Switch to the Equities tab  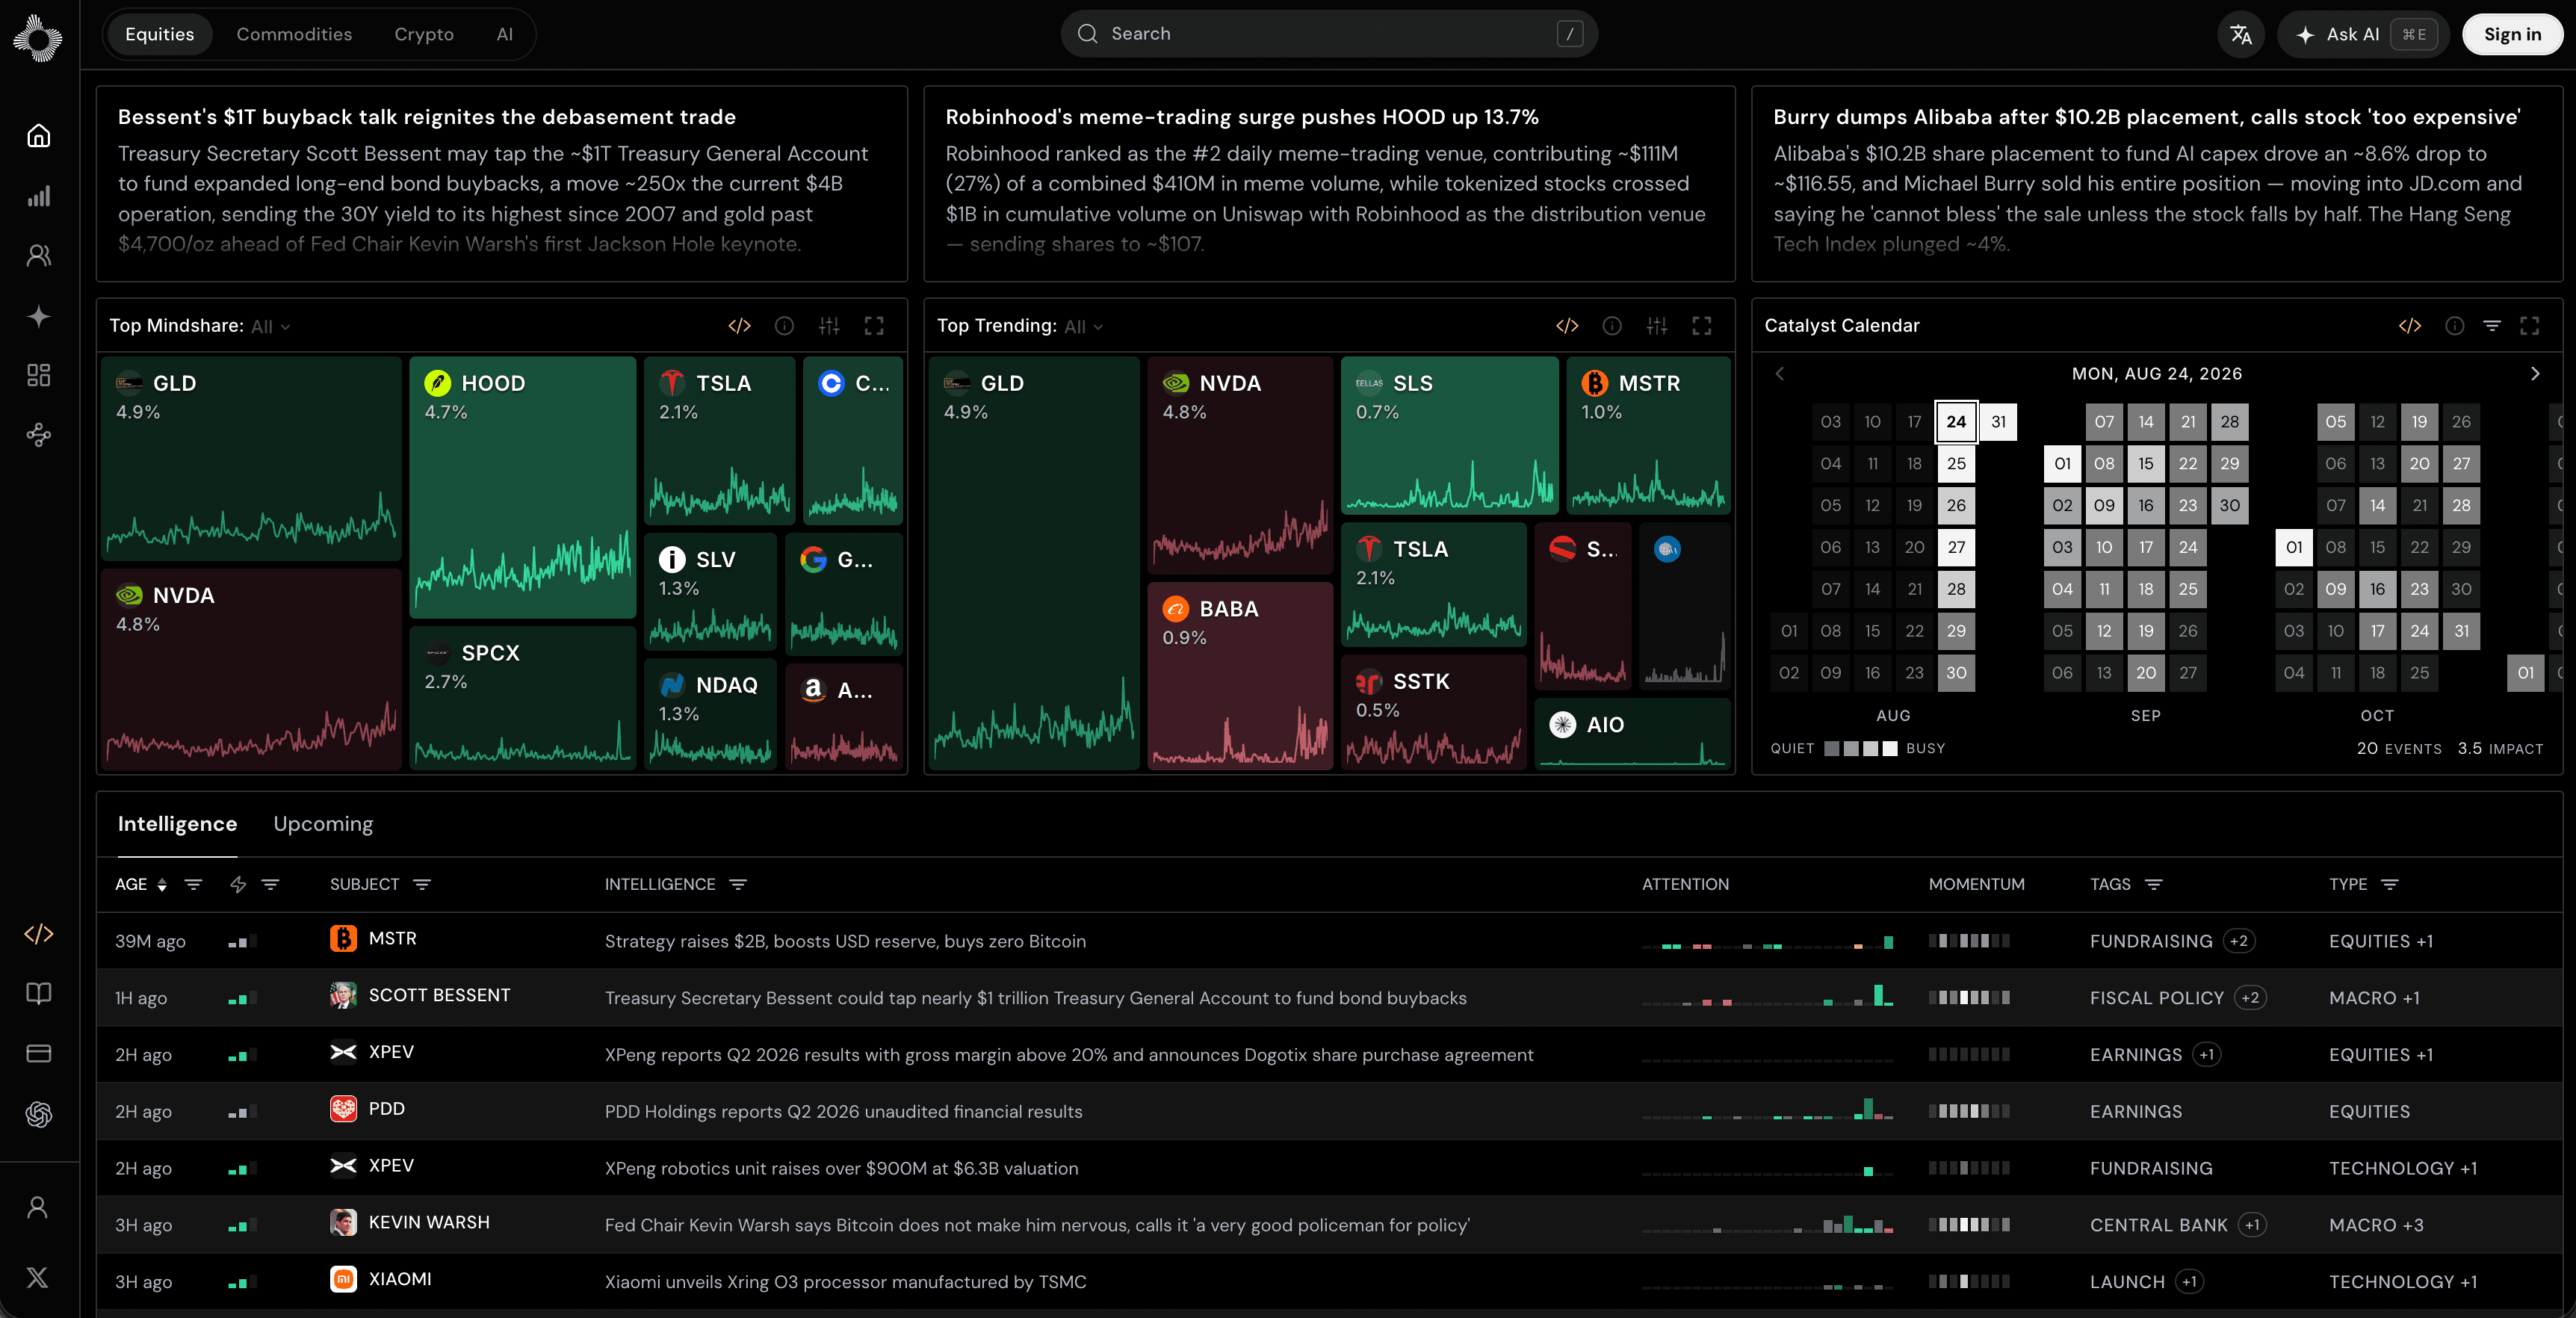tap(160, 34)
